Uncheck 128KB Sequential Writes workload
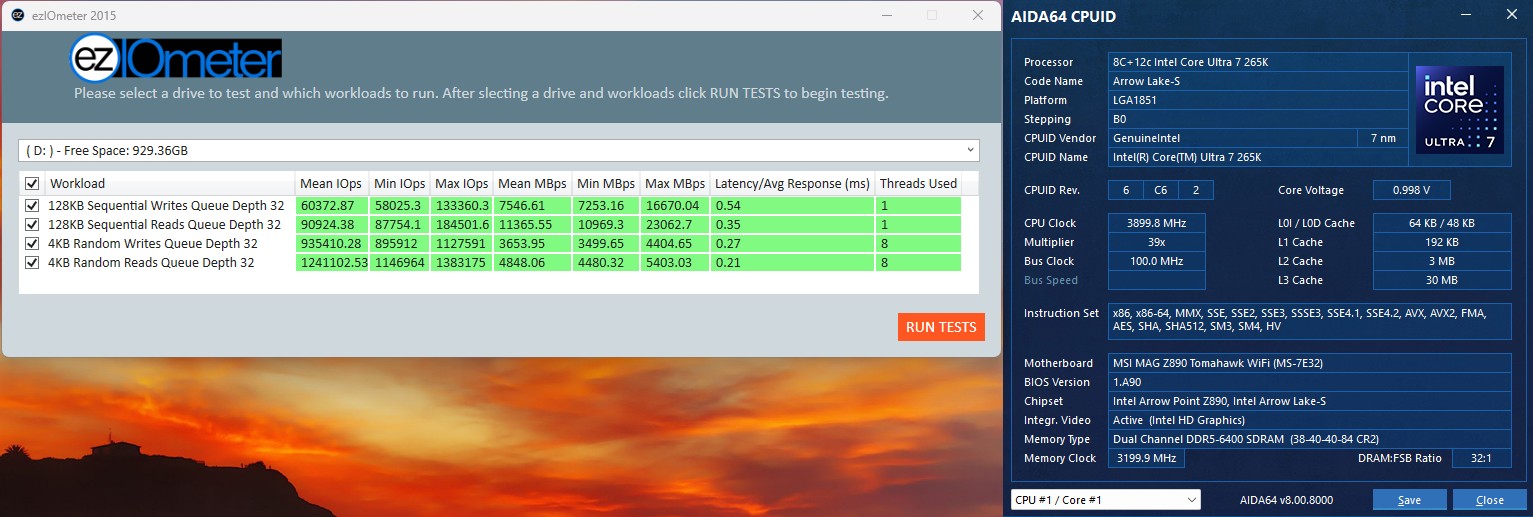Screen dimensions: 1533x517 [x=32, y=206]
